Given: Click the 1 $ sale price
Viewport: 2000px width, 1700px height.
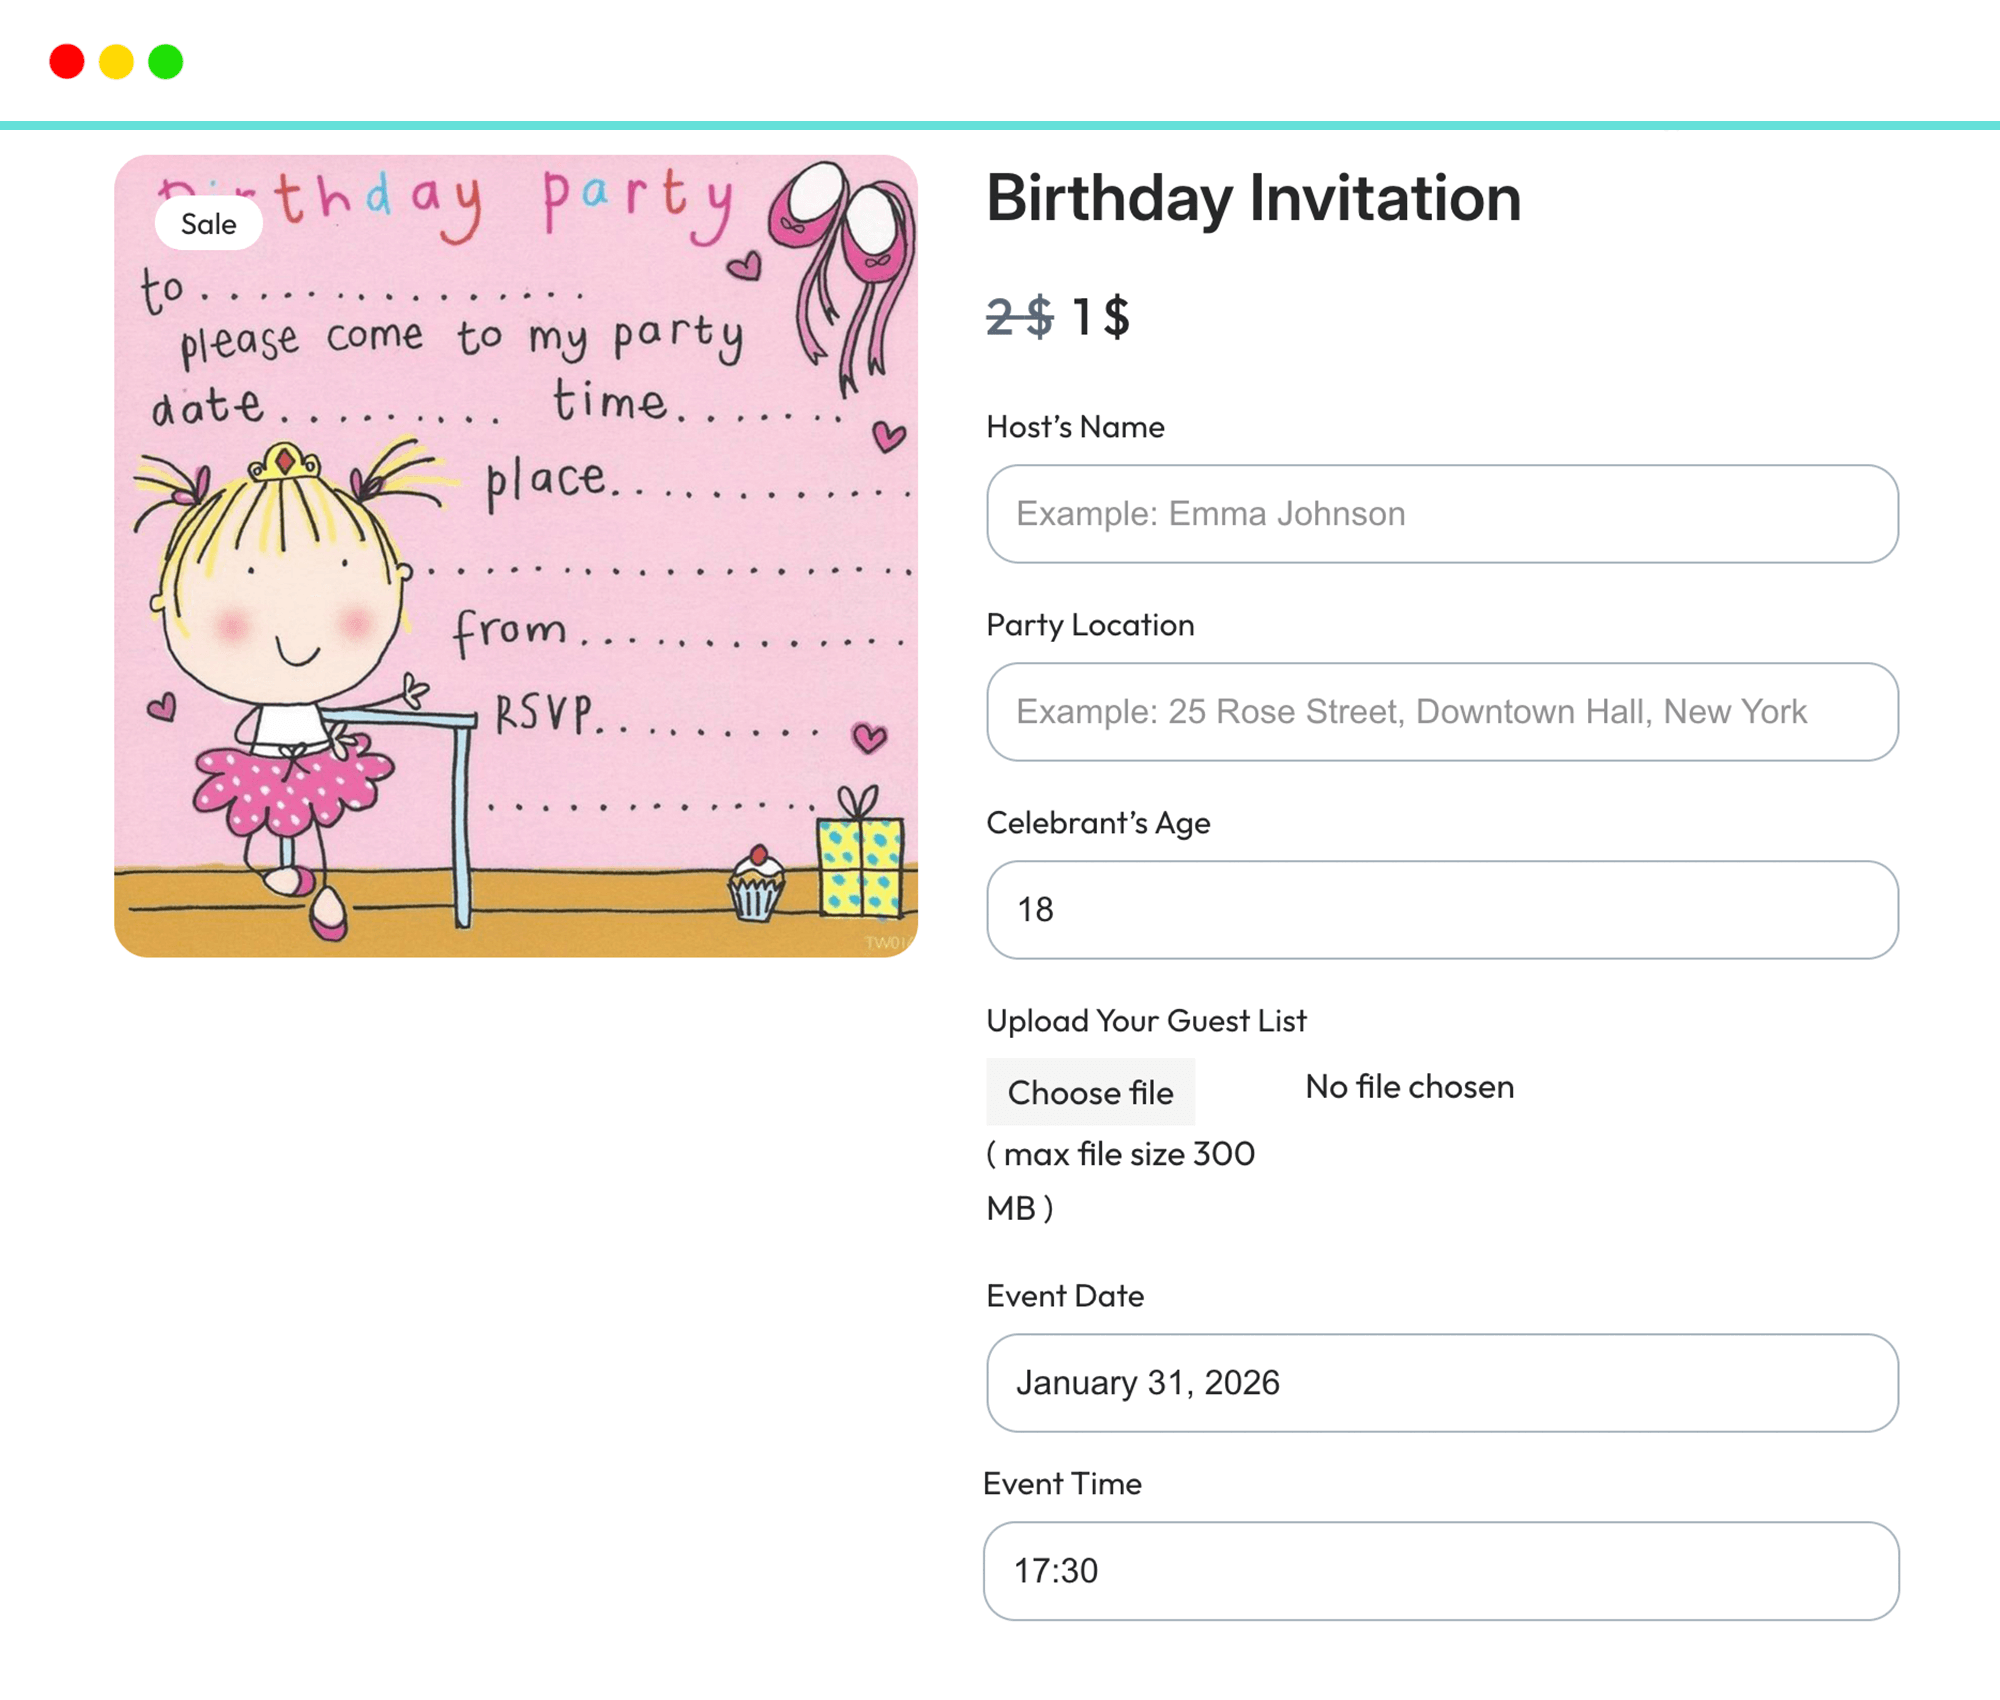Looking at the screenshot, I should [1100, 318].
